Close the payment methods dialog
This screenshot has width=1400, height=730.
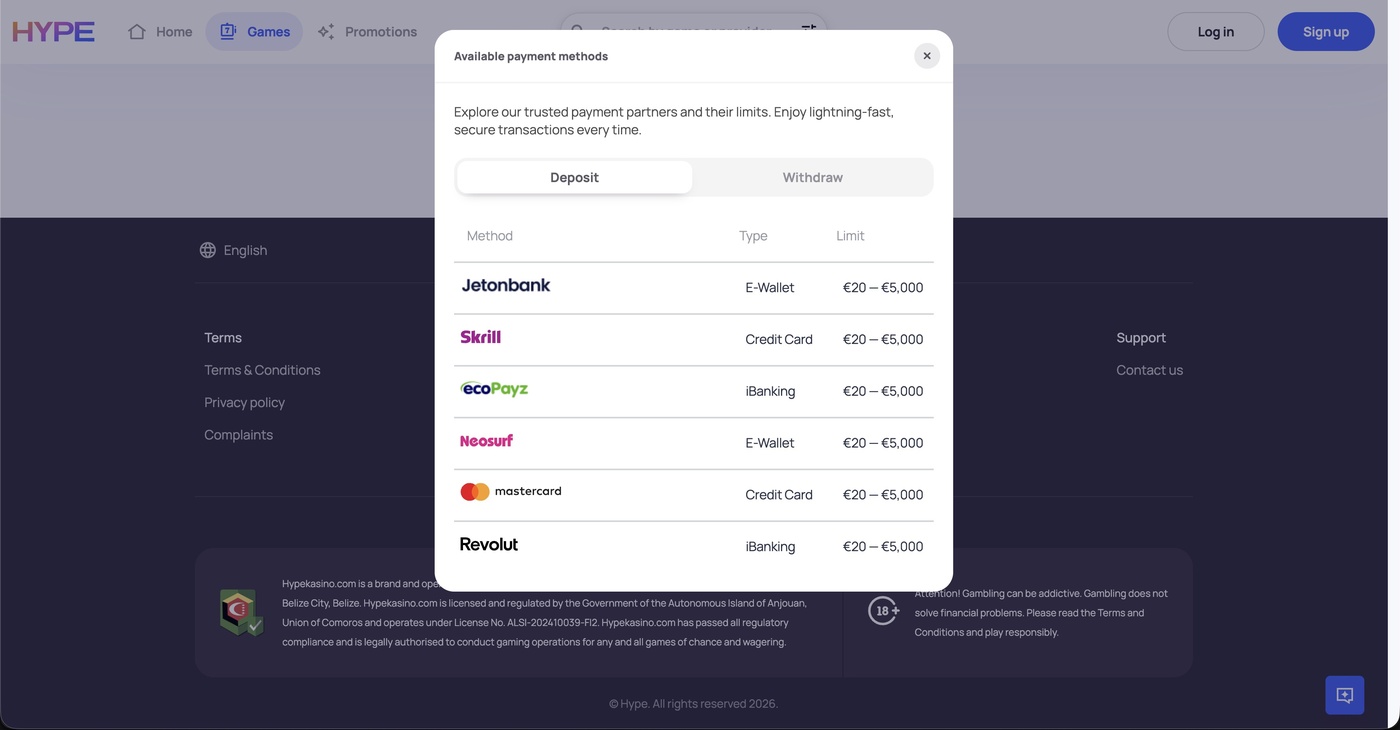[x=927, y=56]
